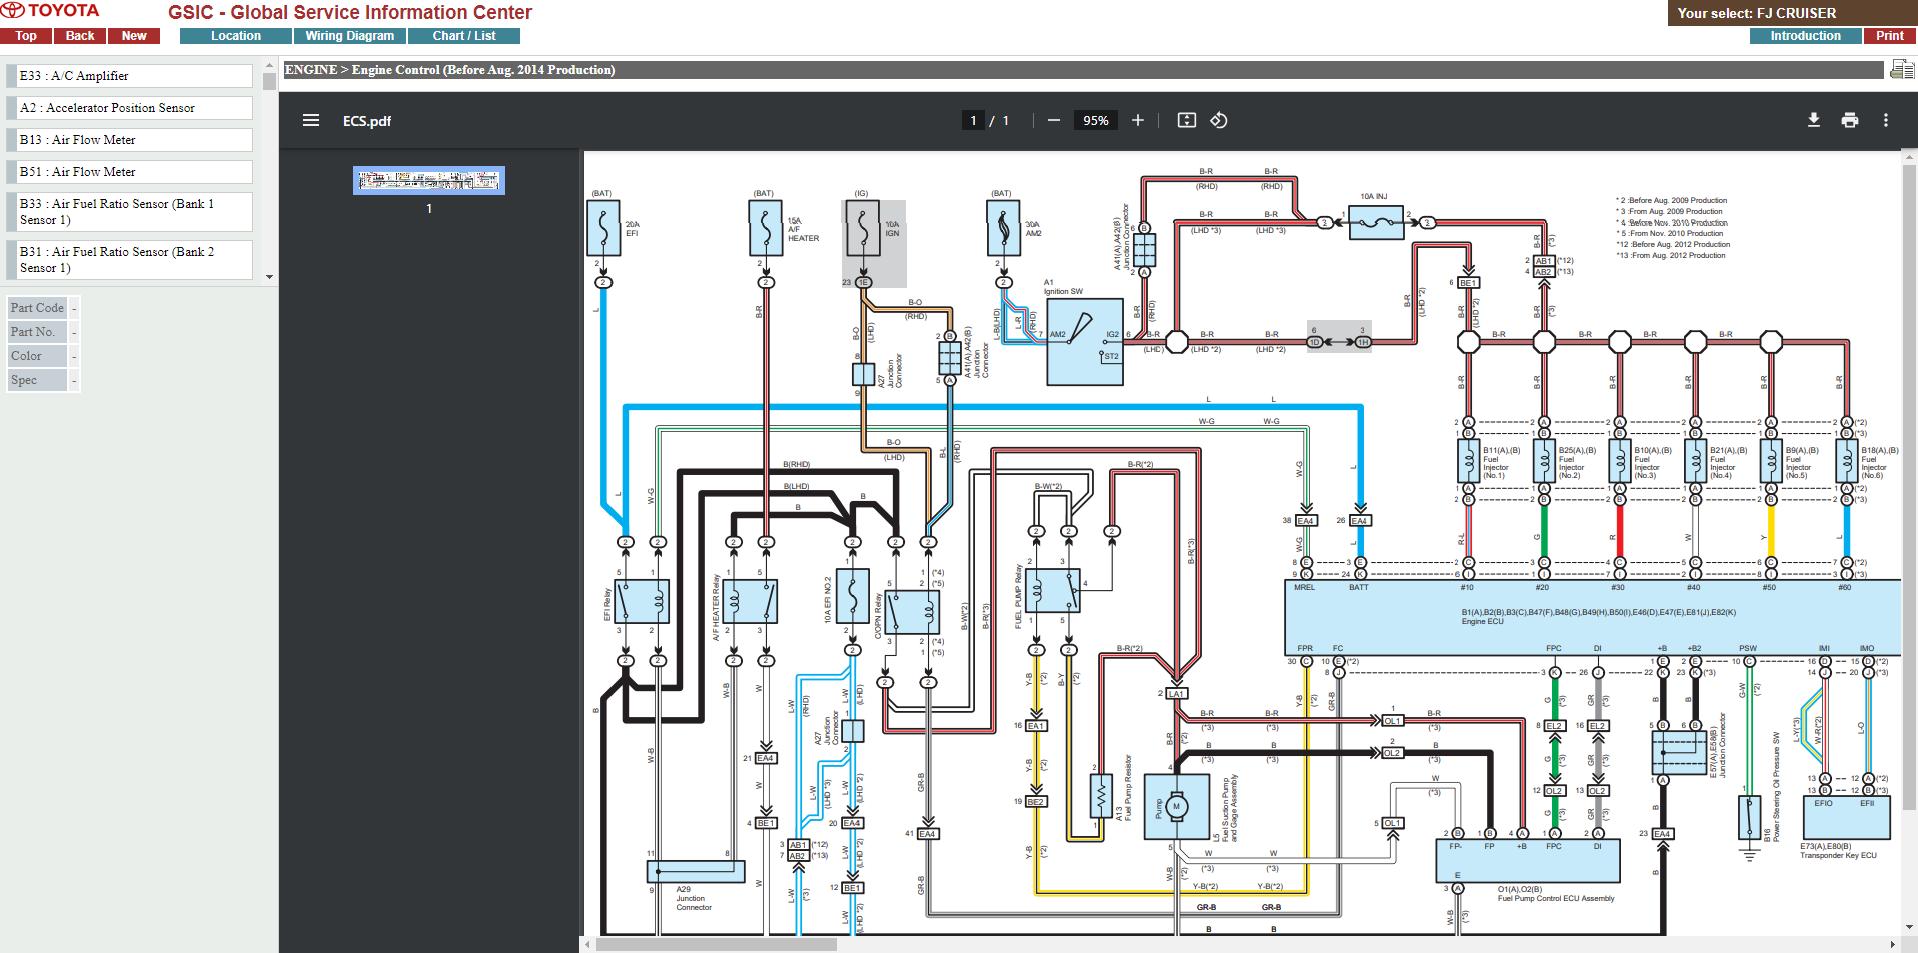Click the 10A INJ fuse symbol
Viewport: 1918px width, 953px height.
point(1376,223)
